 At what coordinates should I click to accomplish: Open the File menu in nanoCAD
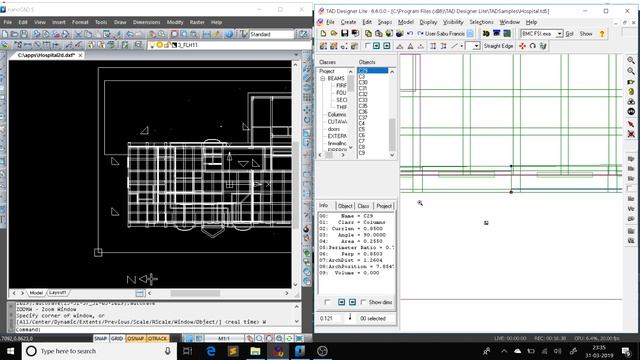8,22
